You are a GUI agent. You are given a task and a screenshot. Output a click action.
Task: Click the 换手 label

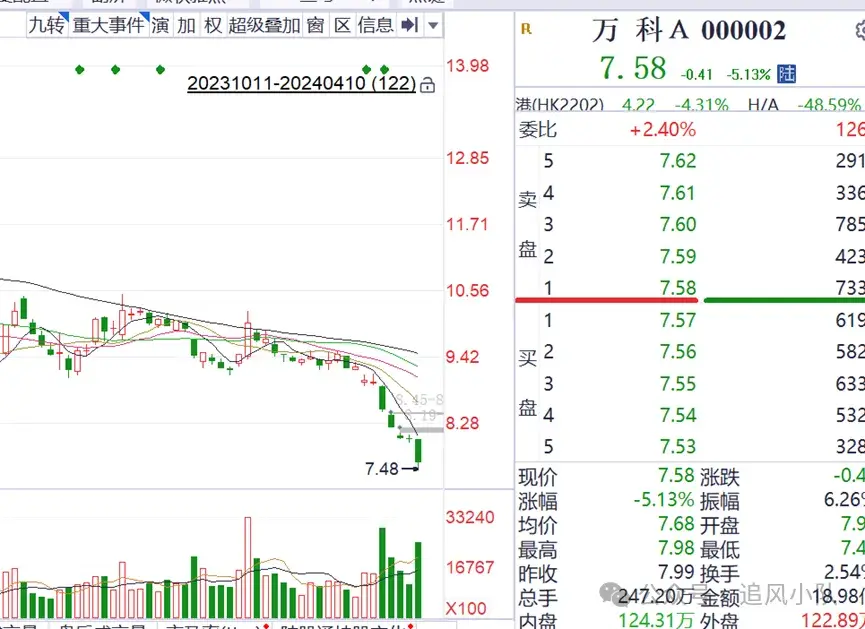(719, 574)
